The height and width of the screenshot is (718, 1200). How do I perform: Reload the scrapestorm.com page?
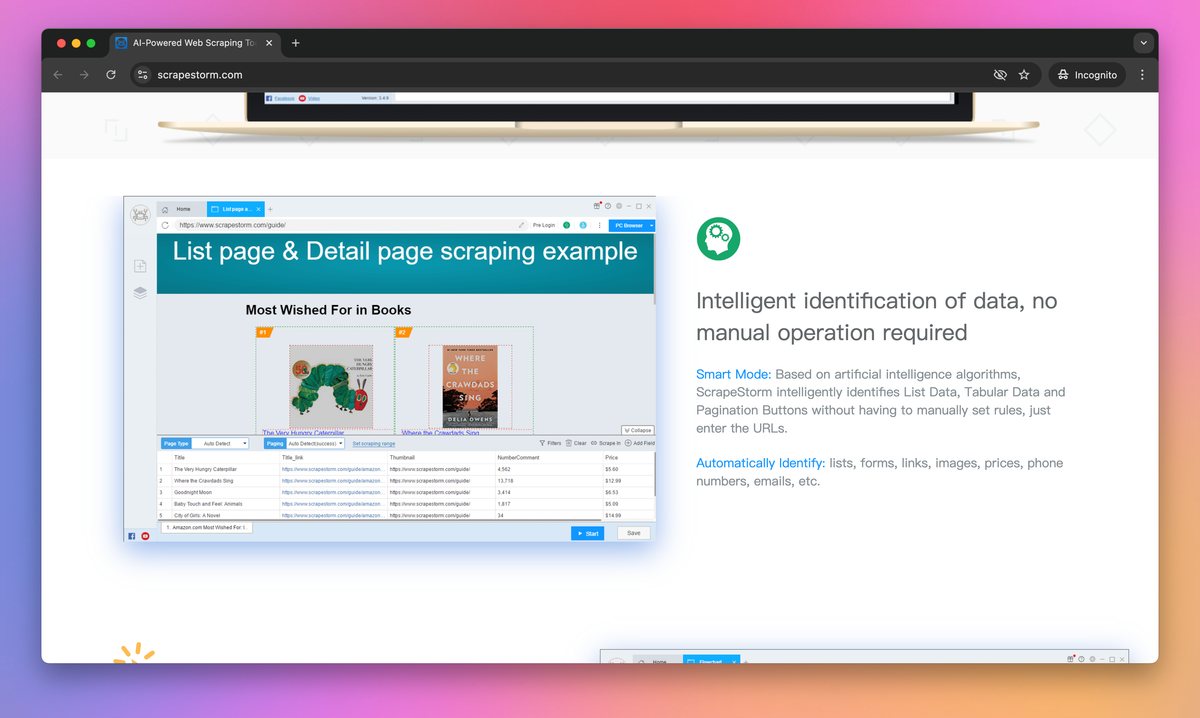[x=111, y=75]
